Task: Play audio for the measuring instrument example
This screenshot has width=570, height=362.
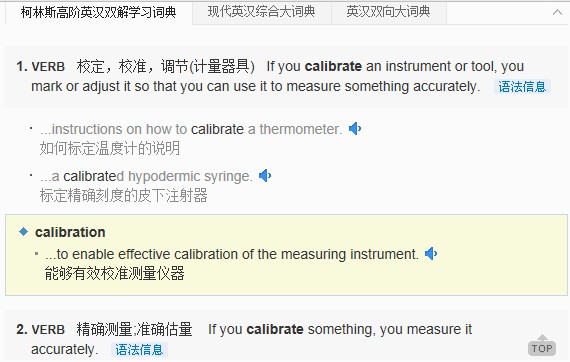Action: coord(431,253)
